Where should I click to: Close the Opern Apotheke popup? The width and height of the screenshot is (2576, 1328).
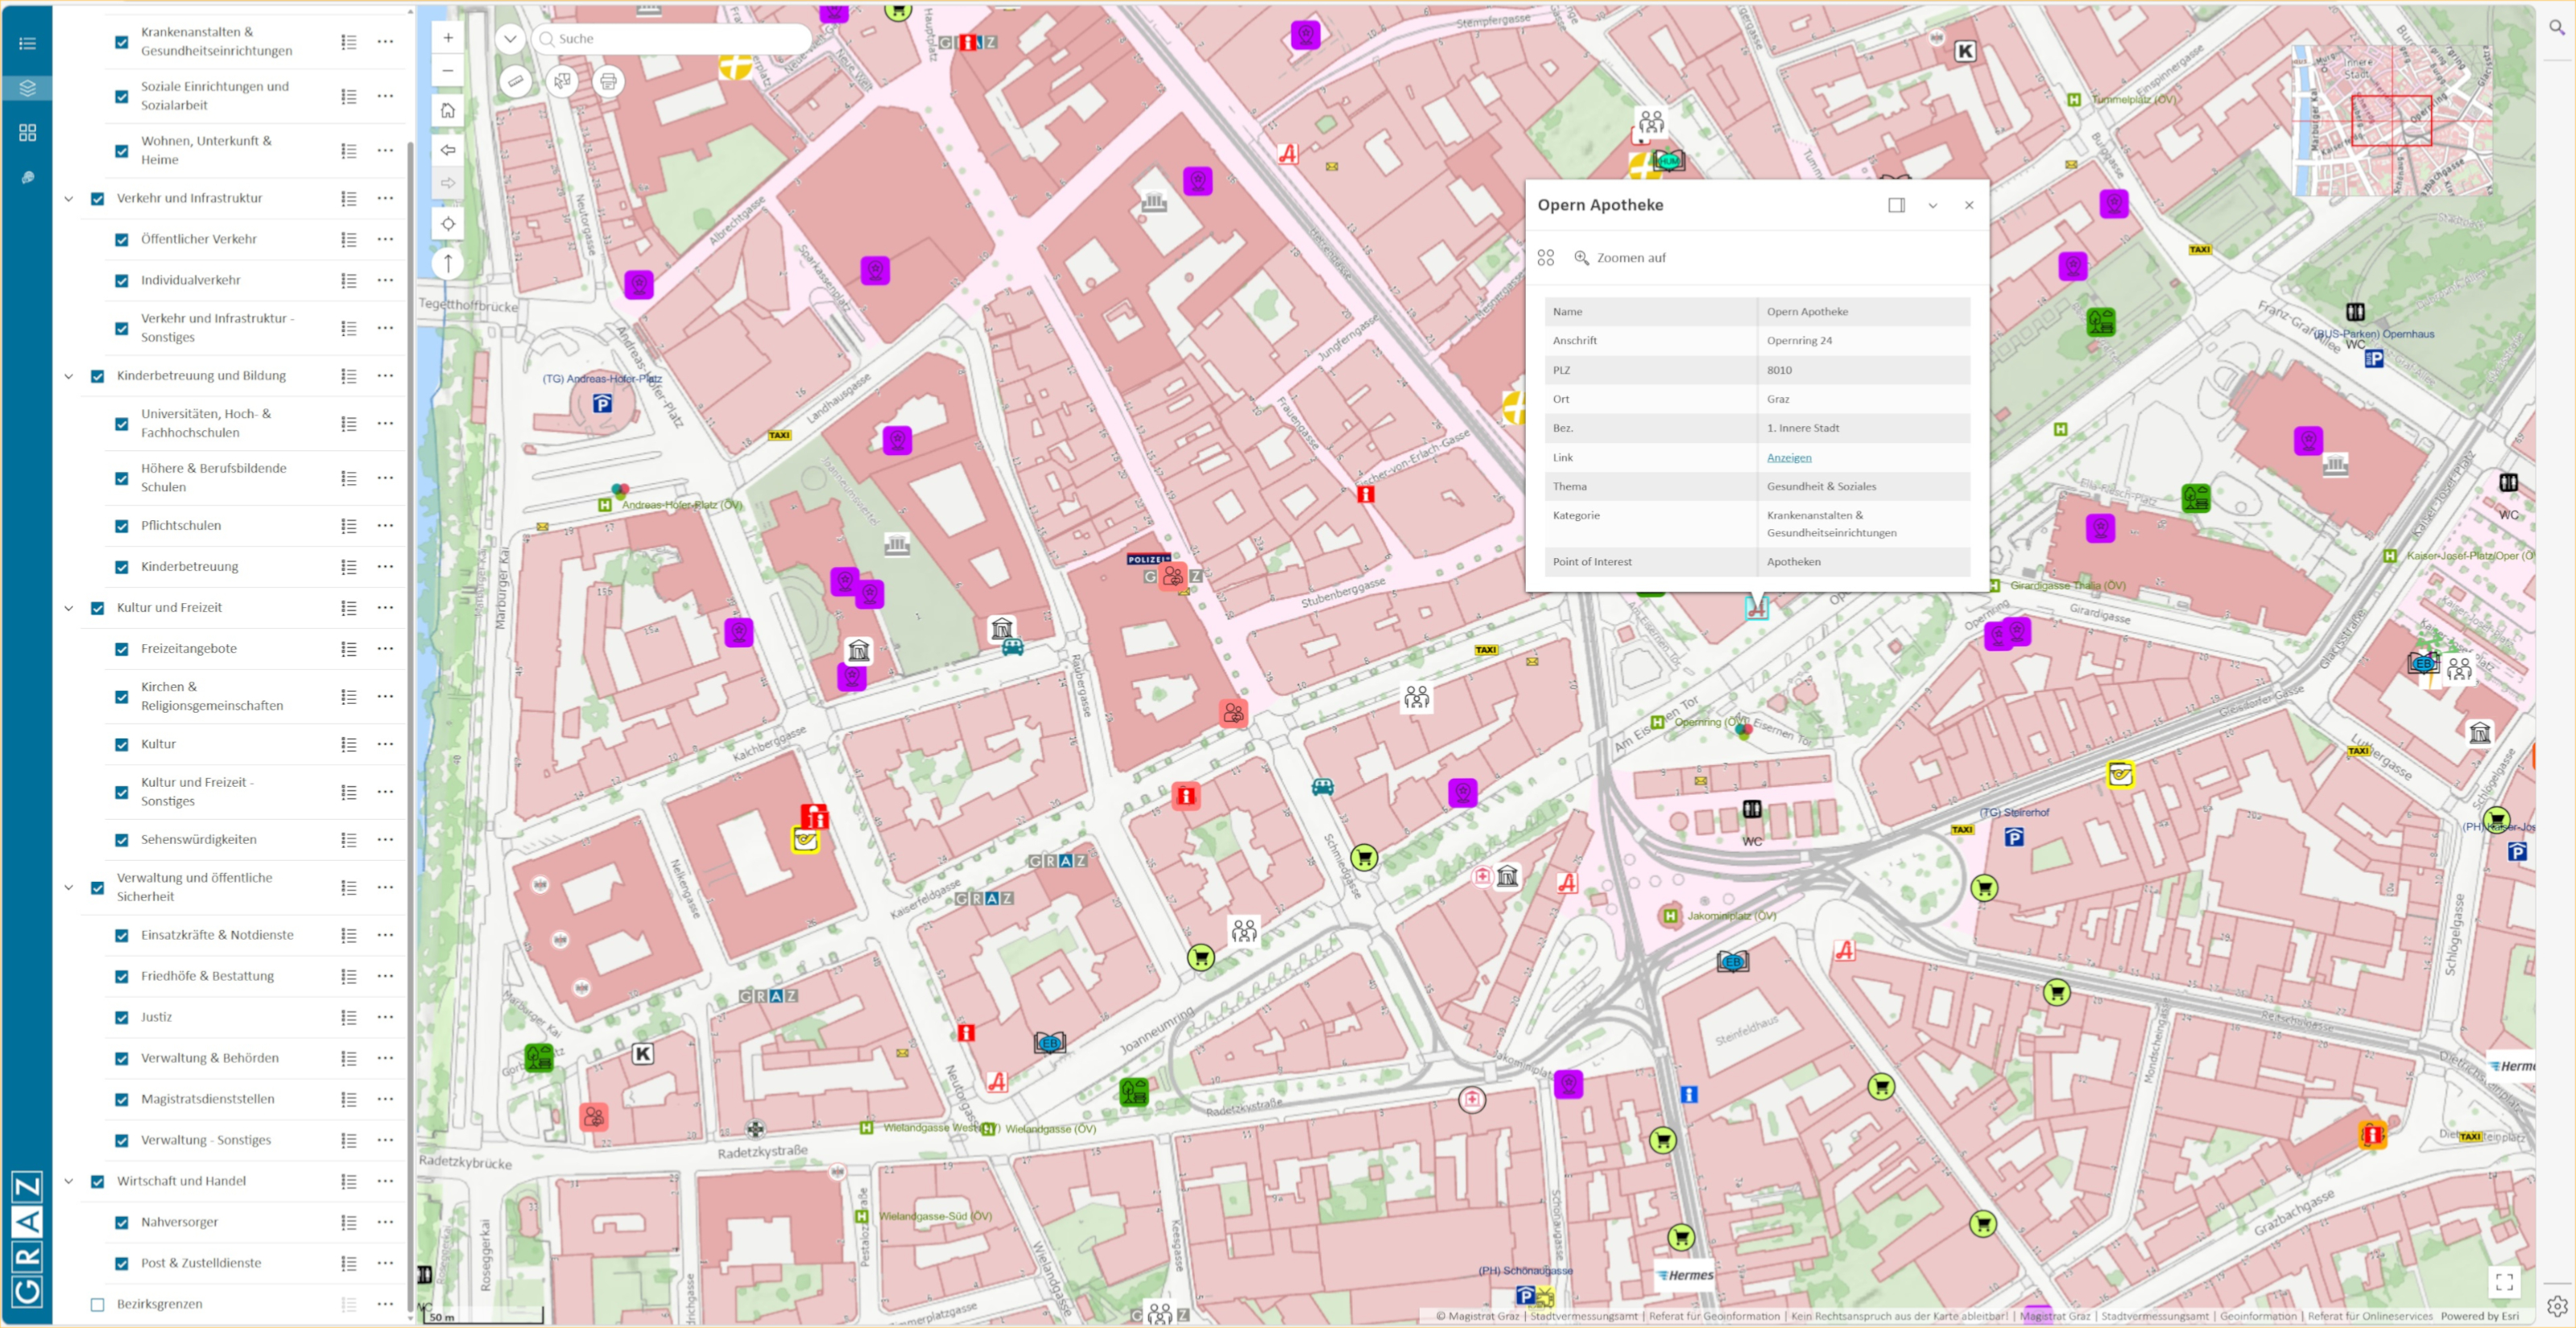pyautogui.click(x=1969, y=205)
